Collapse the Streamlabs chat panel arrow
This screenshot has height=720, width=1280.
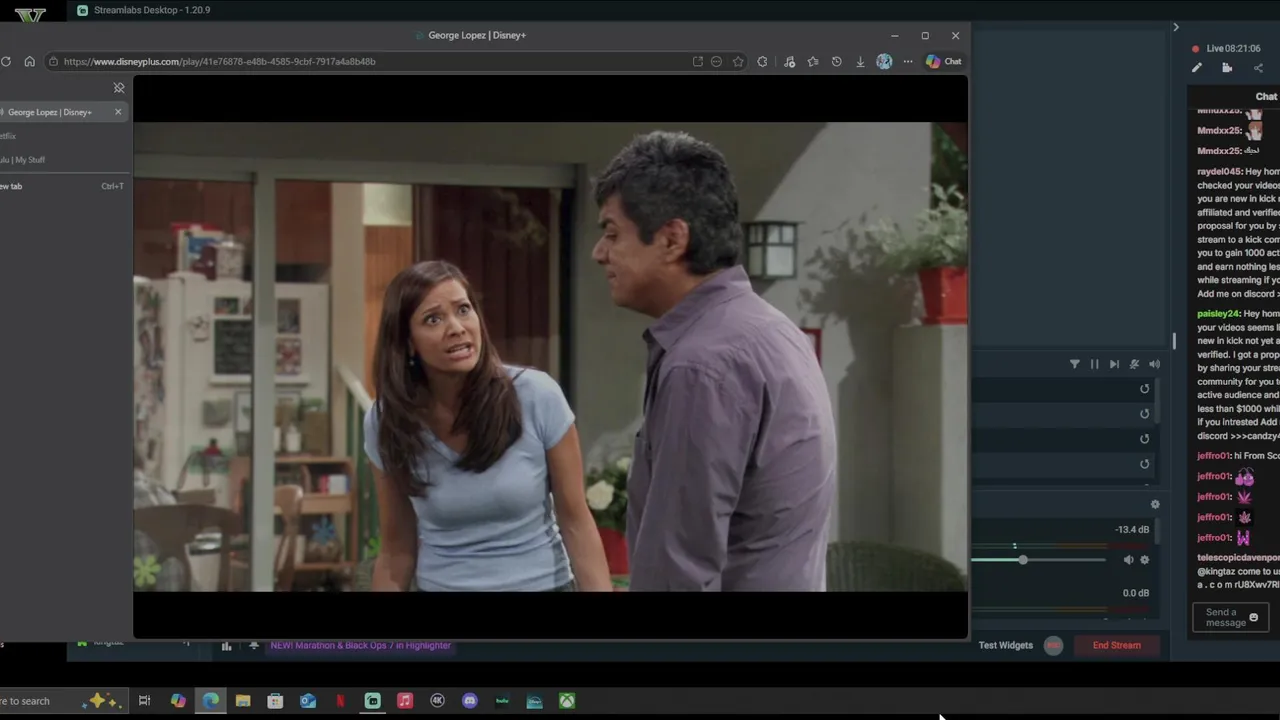tap(1176, 27)
